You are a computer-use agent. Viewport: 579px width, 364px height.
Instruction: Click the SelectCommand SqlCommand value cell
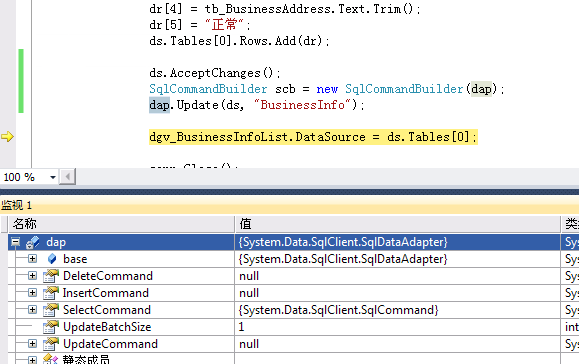pyautogui.click(x=397, y=310)
